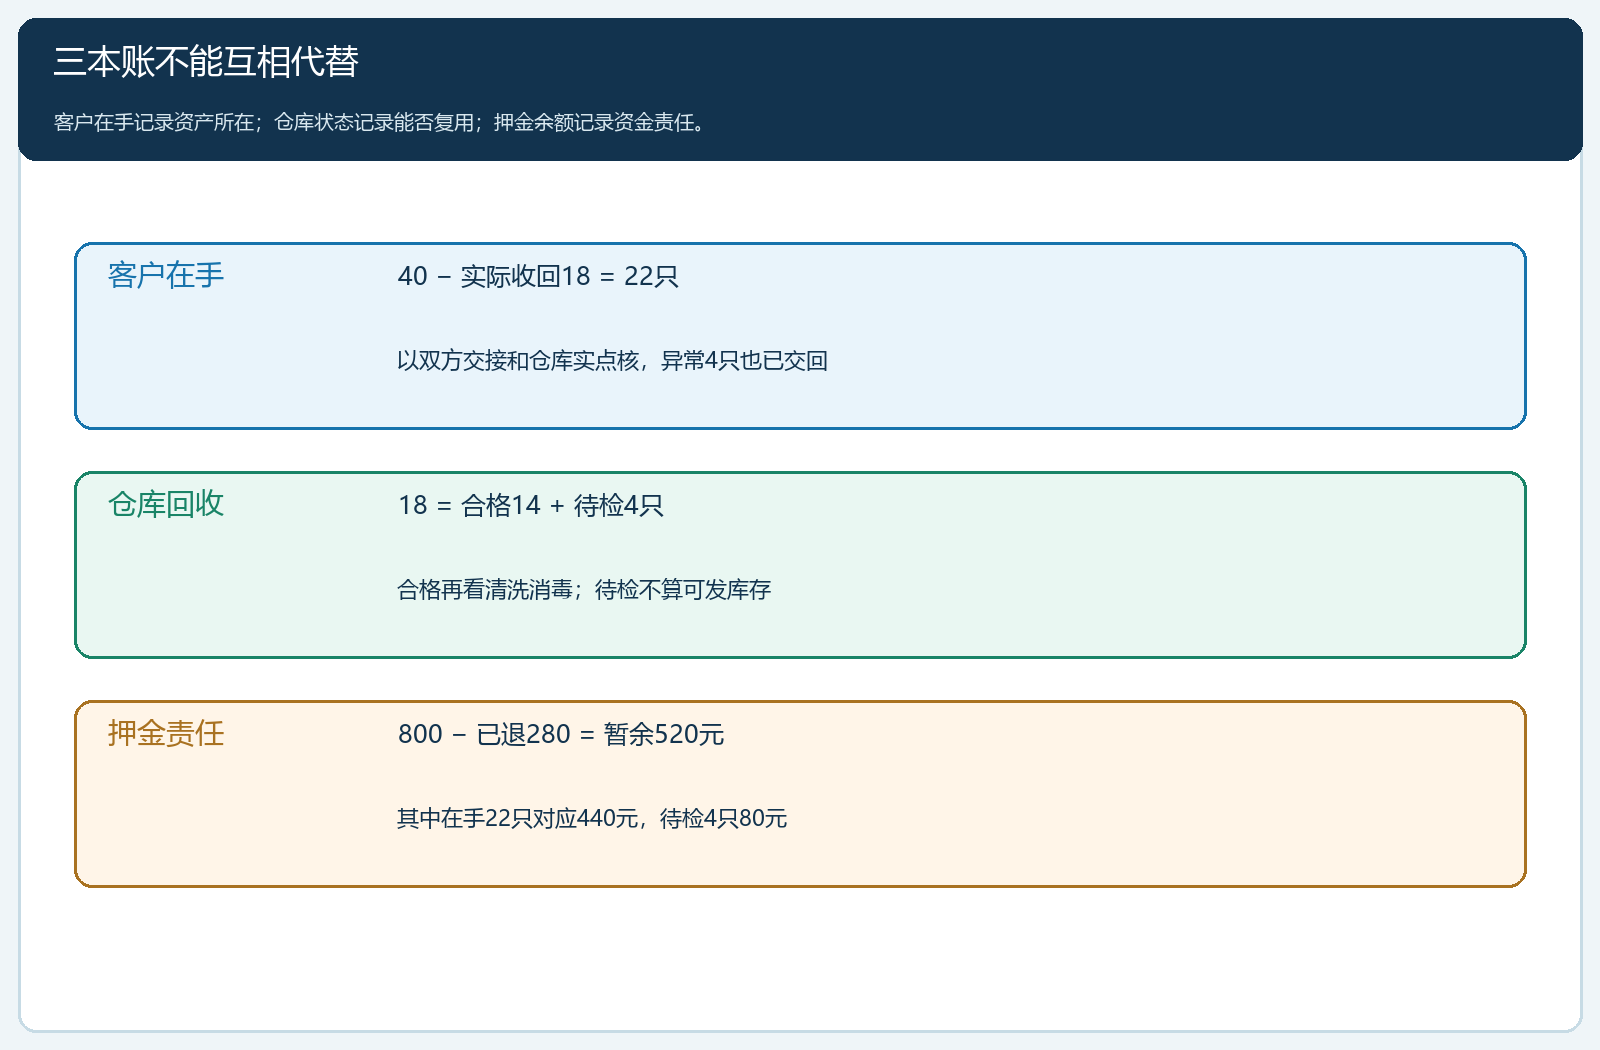
Task: Select the 仓库回收 card heading
Action: [x=166, y=504]
